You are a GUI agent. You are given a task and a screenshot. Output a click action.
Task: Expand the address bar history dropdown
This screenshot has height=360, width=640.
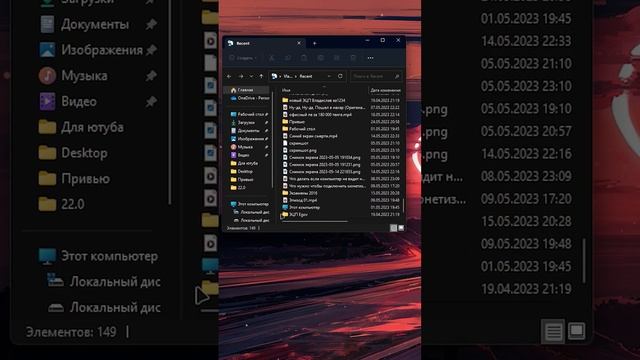[x=329, y=76]
